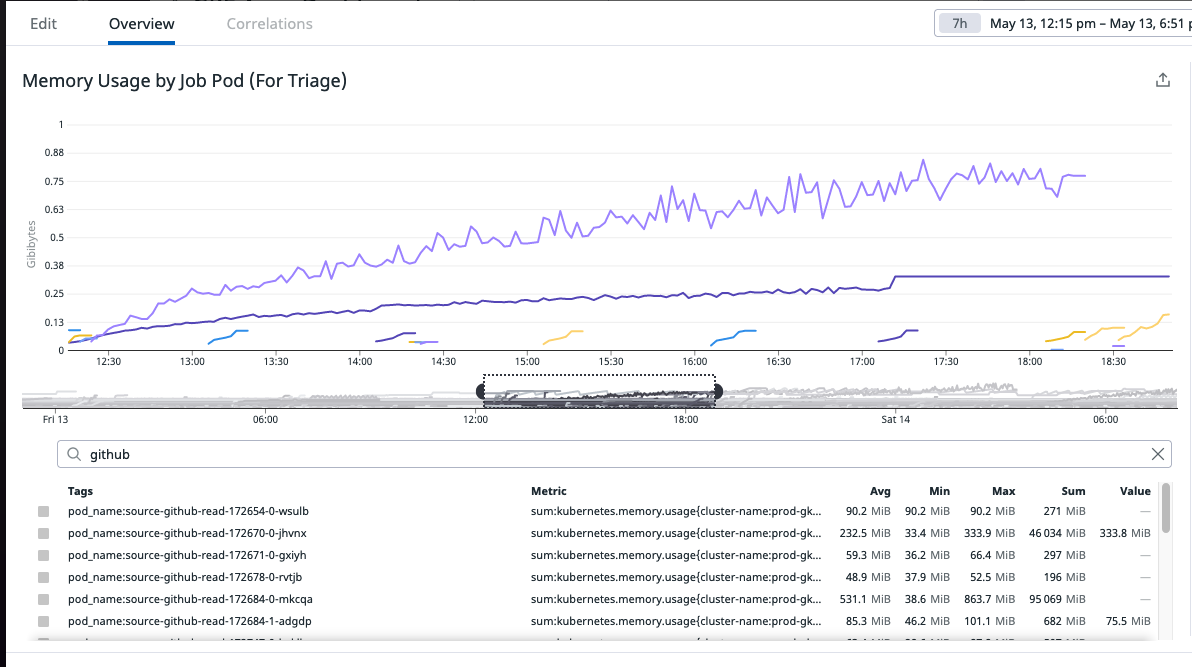Viewport: 1192px width, 667px height.
Task: Click the Sat 14 timeline label
Action: pyautogui.click(x=896, y=420)
